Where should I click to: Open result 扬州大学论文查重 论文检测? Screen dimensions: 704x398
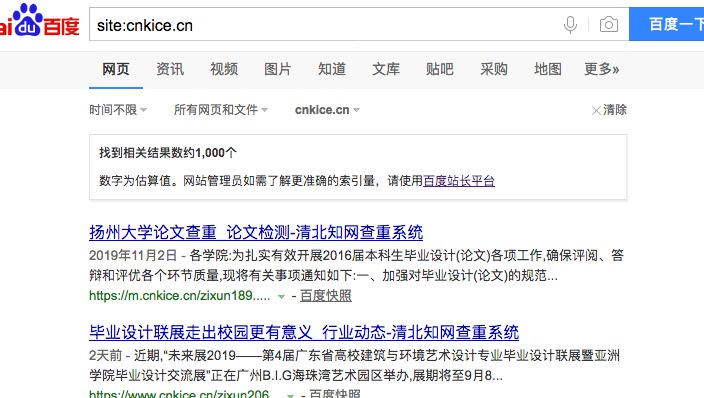256,232
